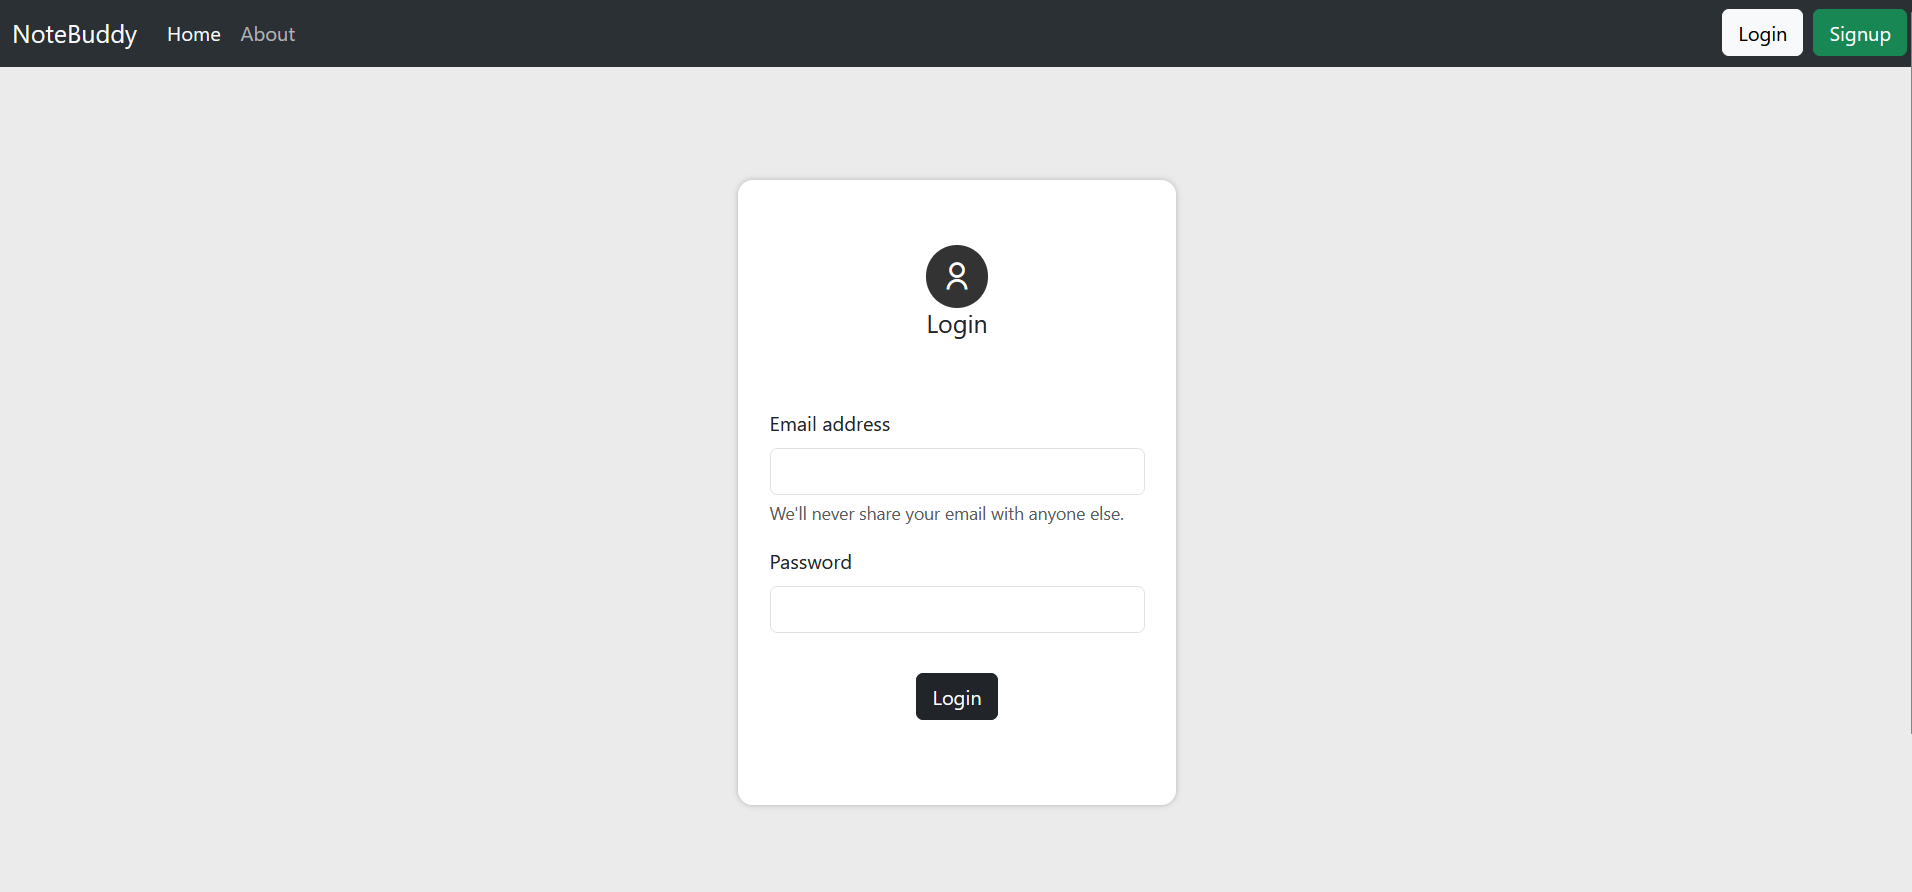Click the Email address label
Screen dimensions: 1912x892
point(829,424)
